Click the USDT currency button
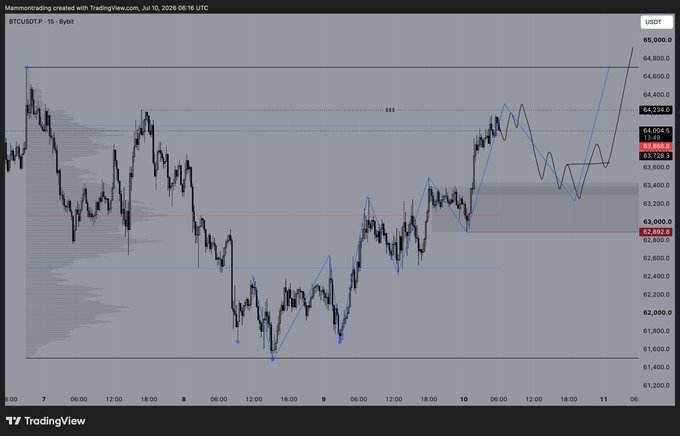 click(657, 22)
